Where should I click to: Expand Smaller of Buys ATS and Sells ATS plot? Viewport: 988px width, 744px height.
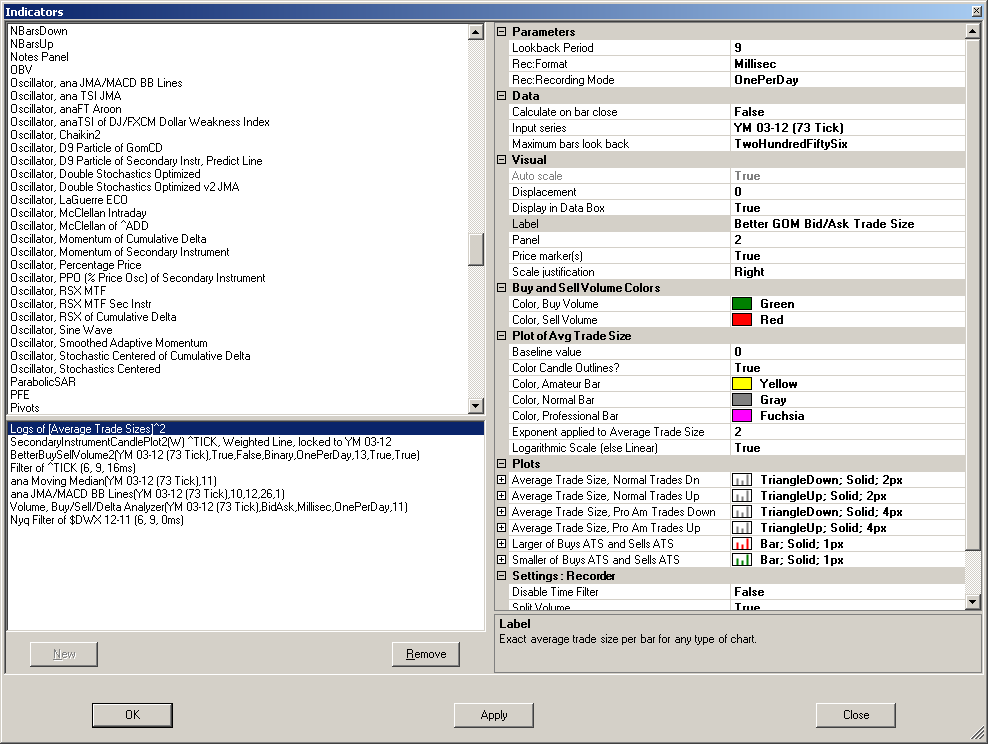[x=502, y=560]
